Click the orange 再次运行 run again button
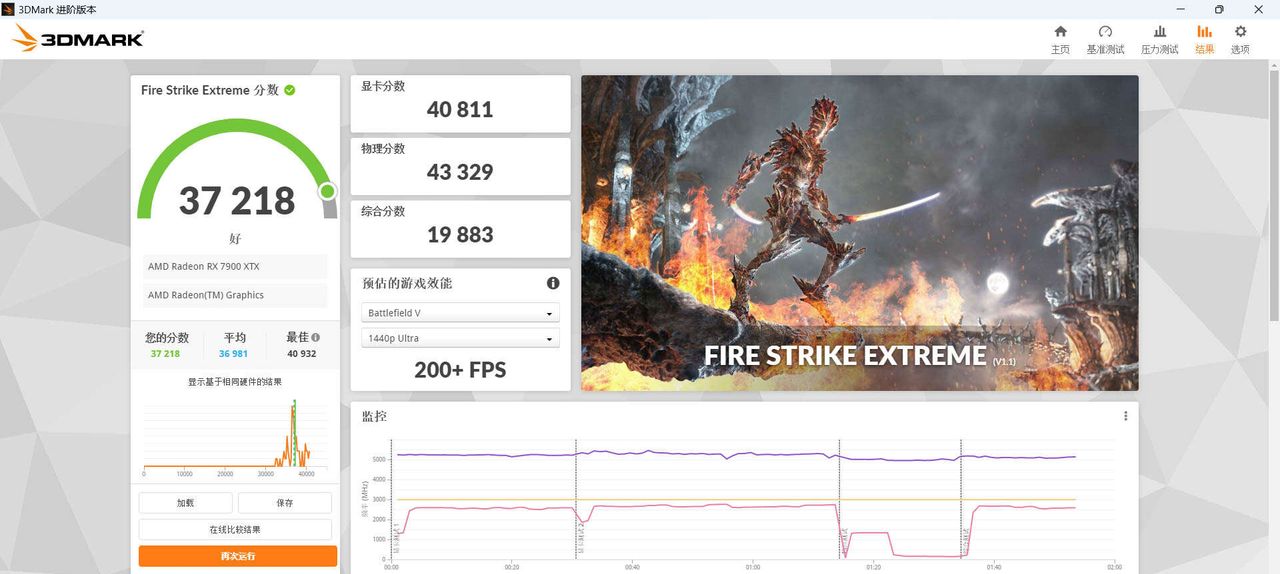This screenshot has width=1280, height=574. (x=238, y=556)
